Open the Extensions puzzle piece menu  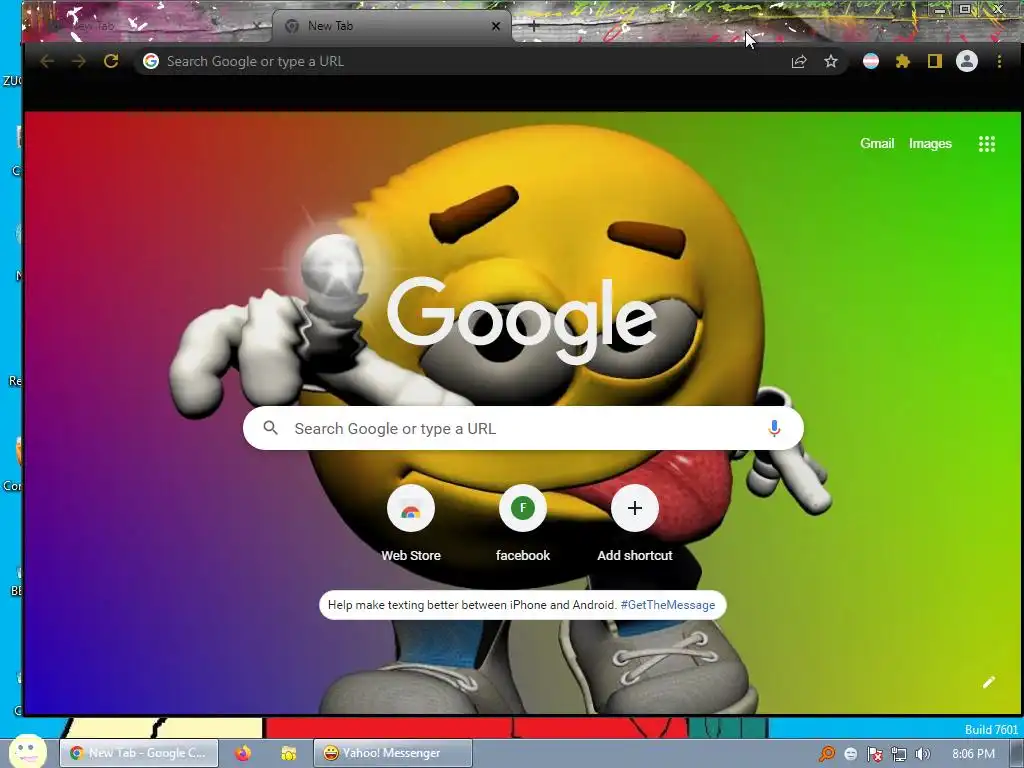(x=903, y=61)
